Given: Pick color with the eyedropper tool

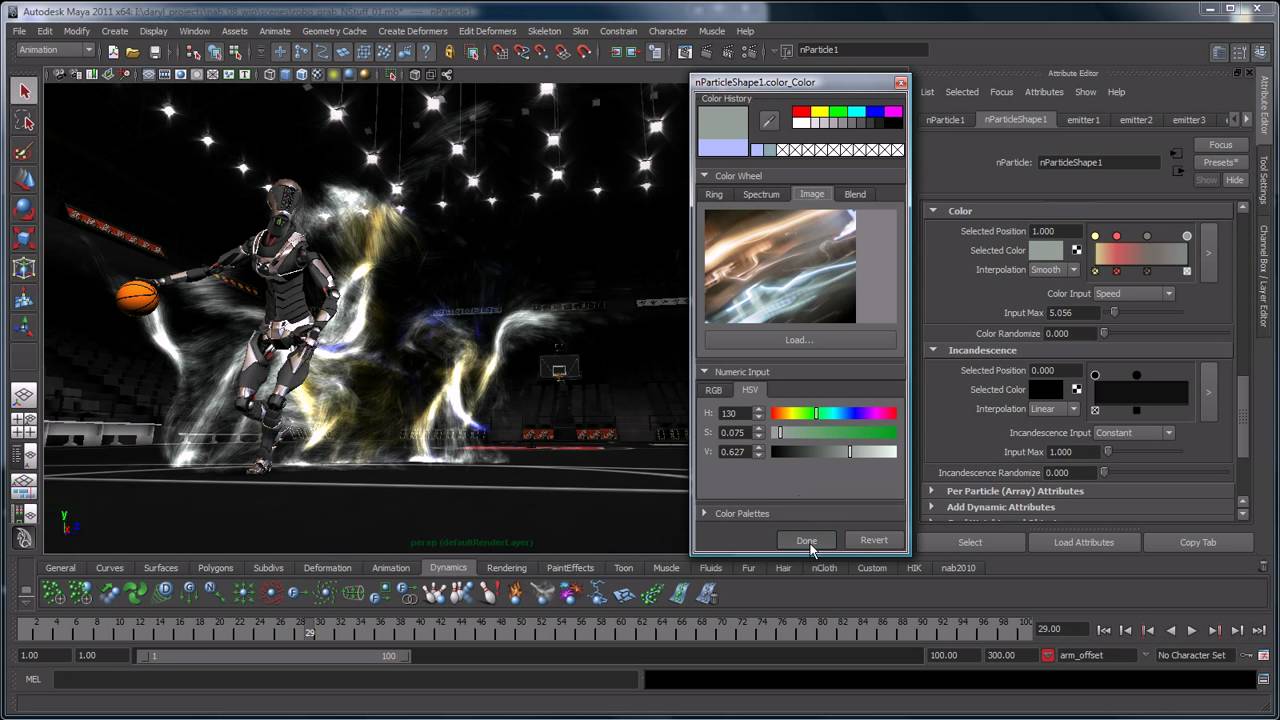Looking at the screenshot, I should [x=769, y=120].
